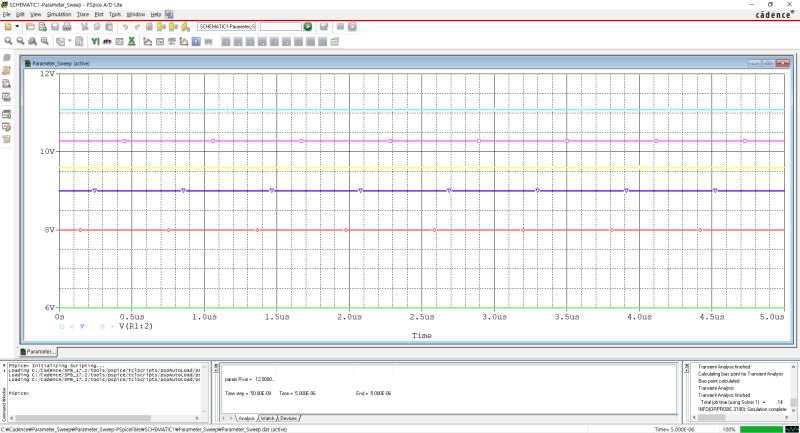This screenshot has height=433, width=800.
Task: Open the Plot menu
Action: (x=99, y=14)
